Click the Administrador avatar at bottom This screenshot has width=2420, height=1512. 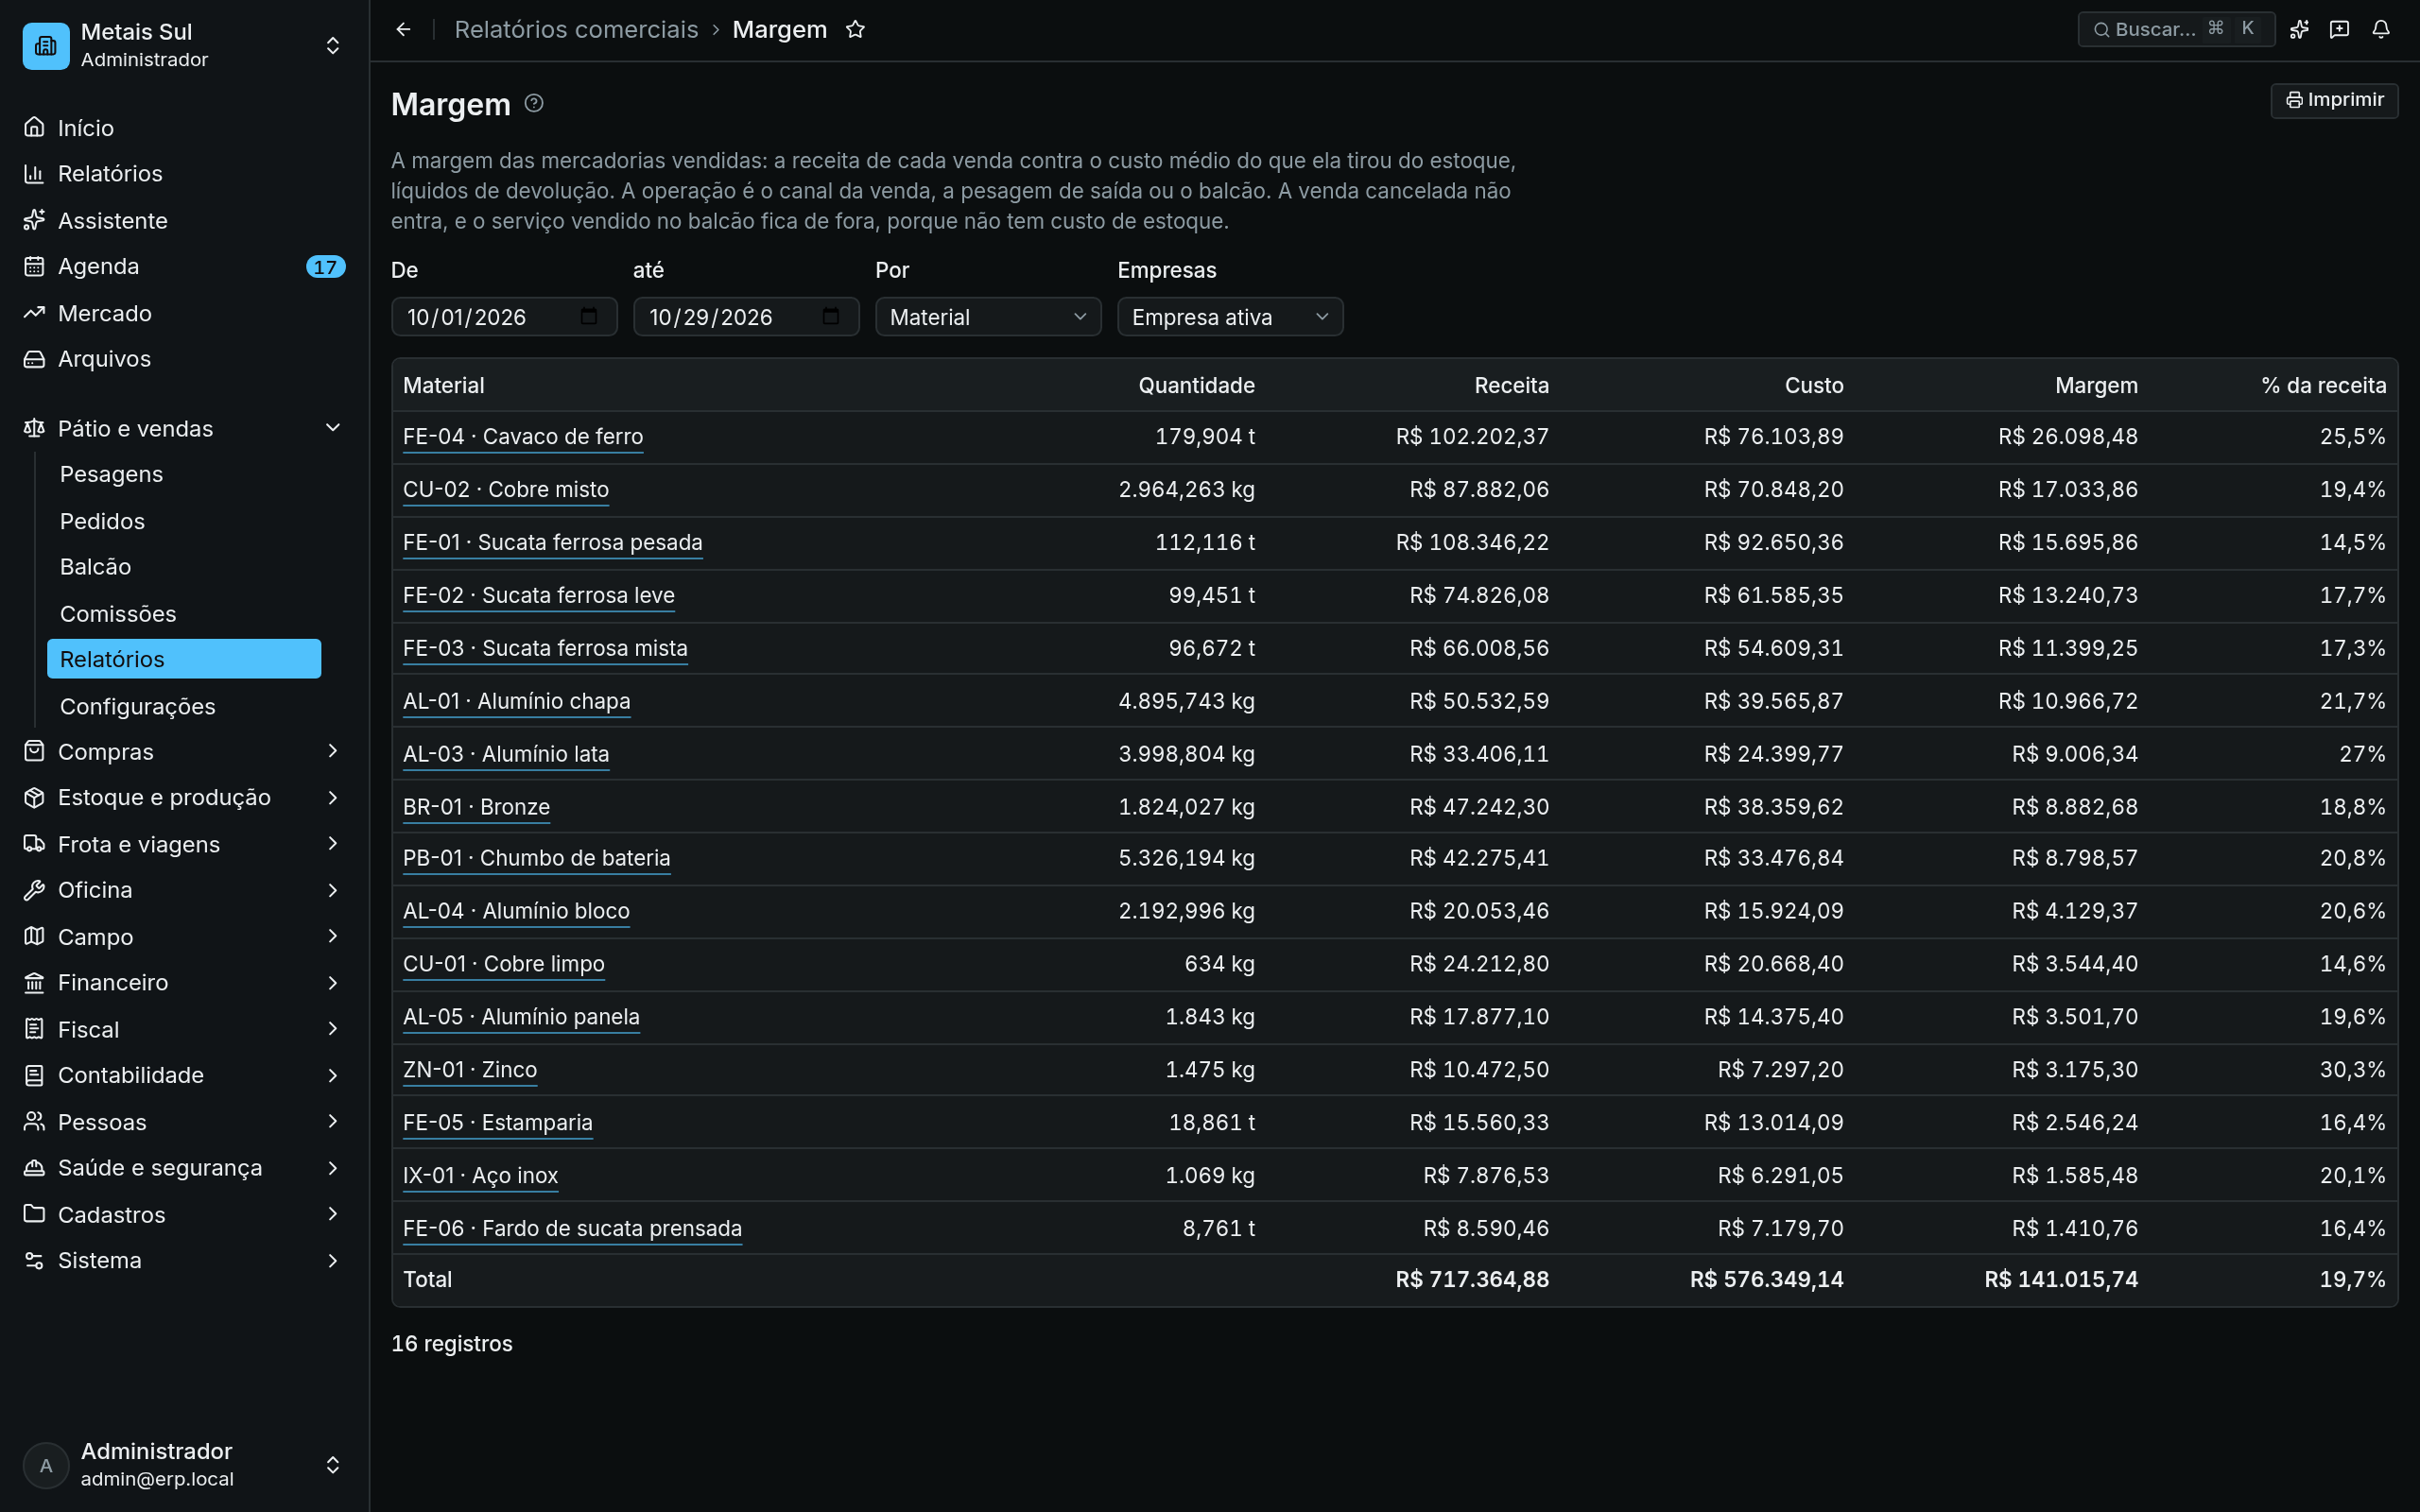tap(46, 1465)
